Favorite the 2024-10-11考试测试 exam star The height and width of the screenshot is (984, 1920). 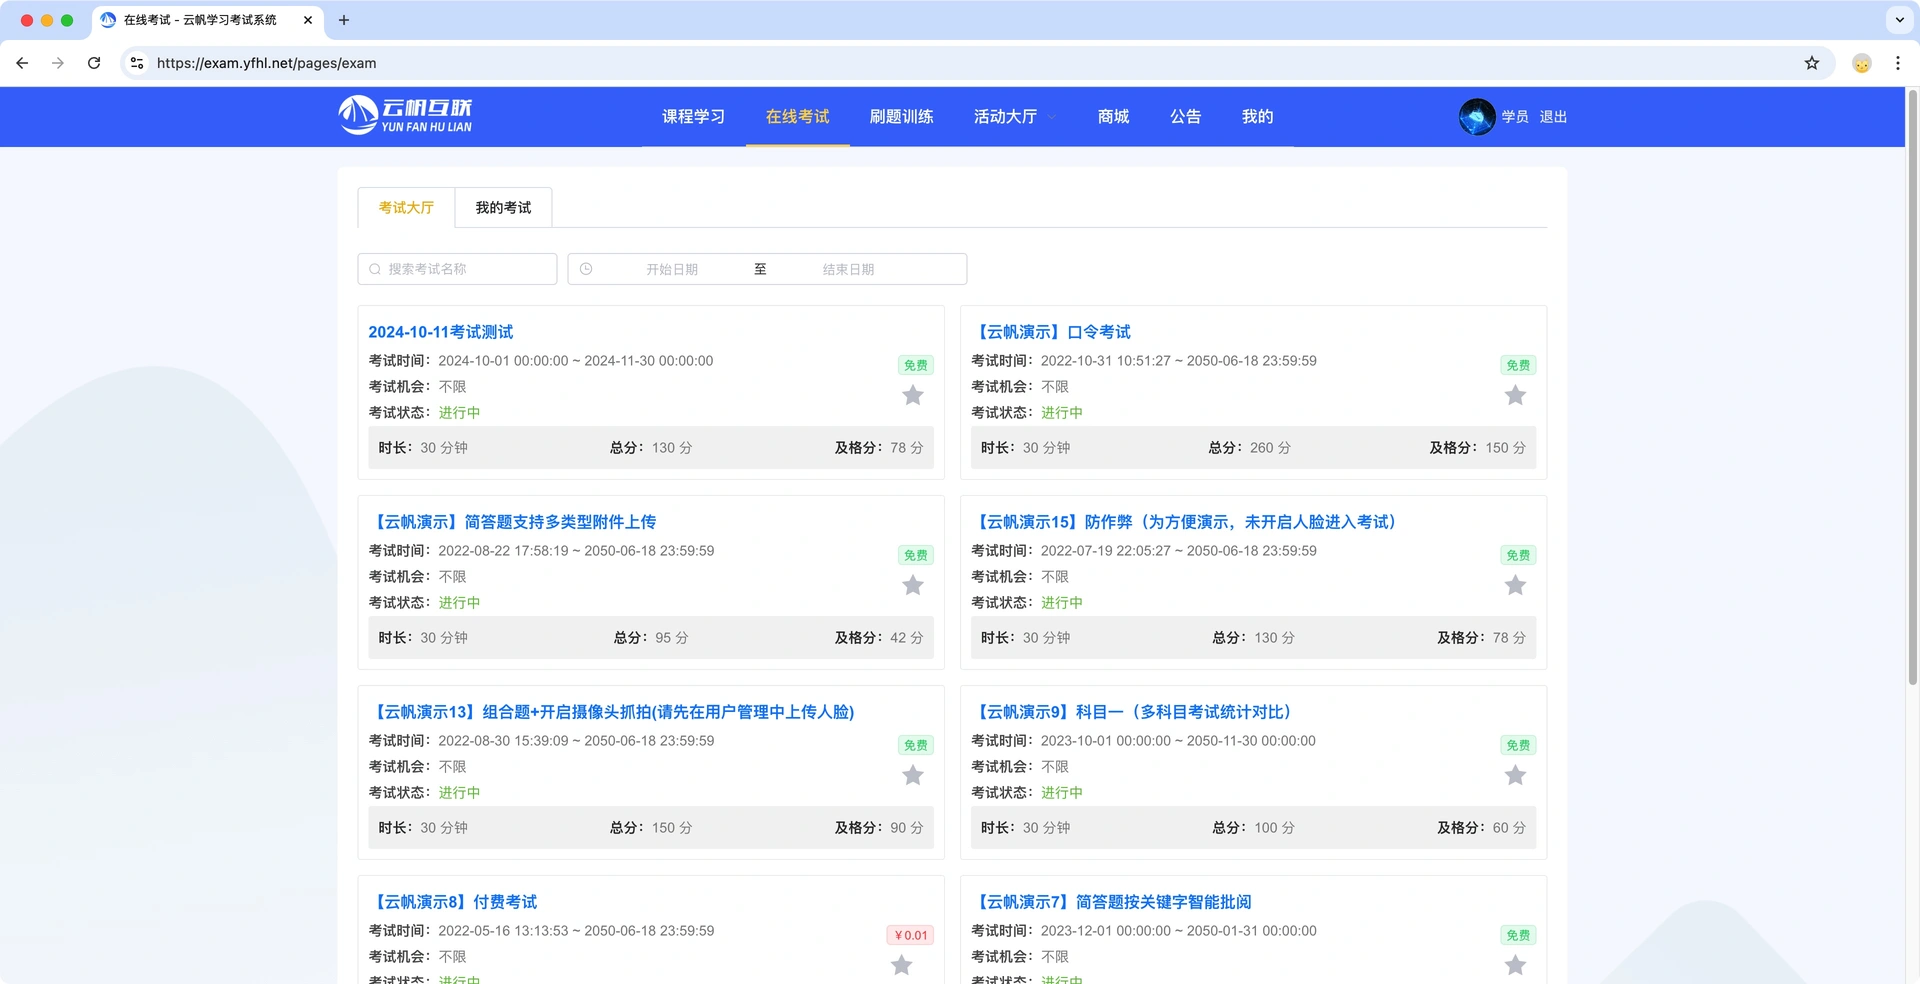coord(913,395)
